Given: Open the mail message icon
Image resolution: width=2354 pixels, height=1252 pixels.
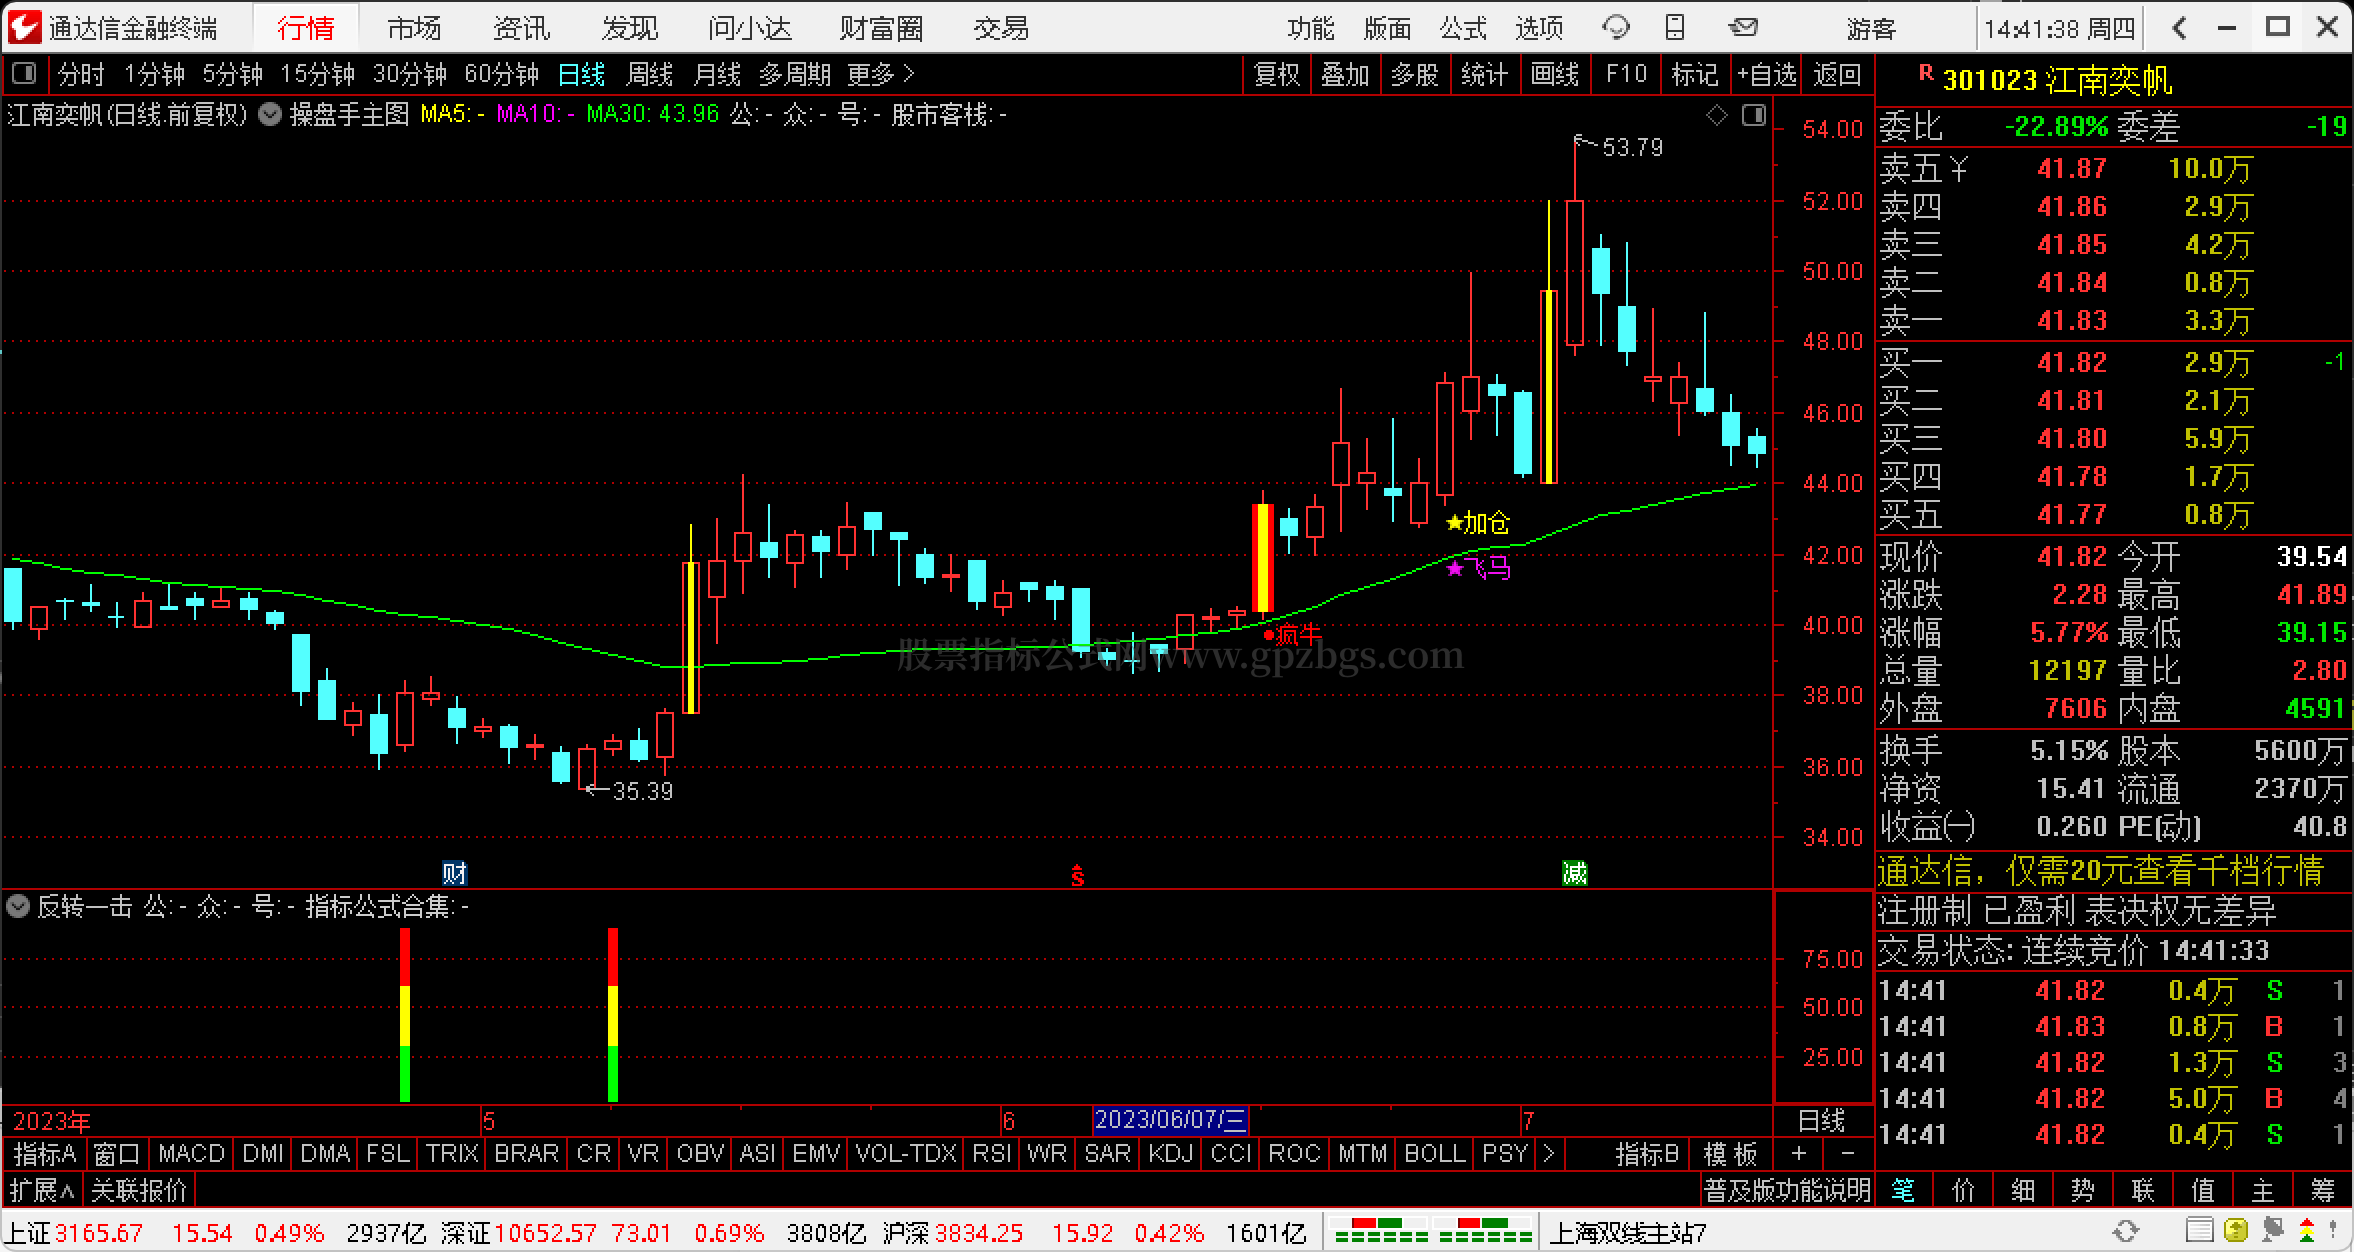Looking at the screenshot, I should coord(1743,28).
